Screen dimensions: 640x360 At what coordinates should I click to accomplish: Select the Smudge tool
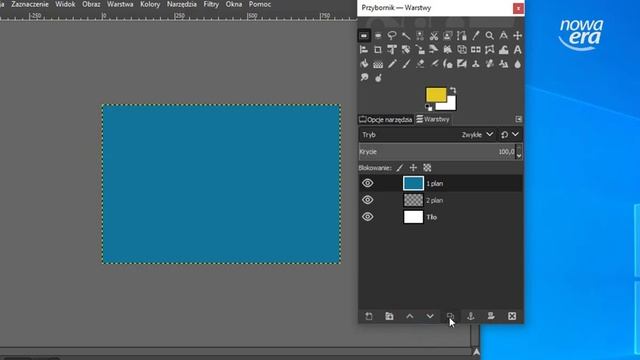click(364, 78)
